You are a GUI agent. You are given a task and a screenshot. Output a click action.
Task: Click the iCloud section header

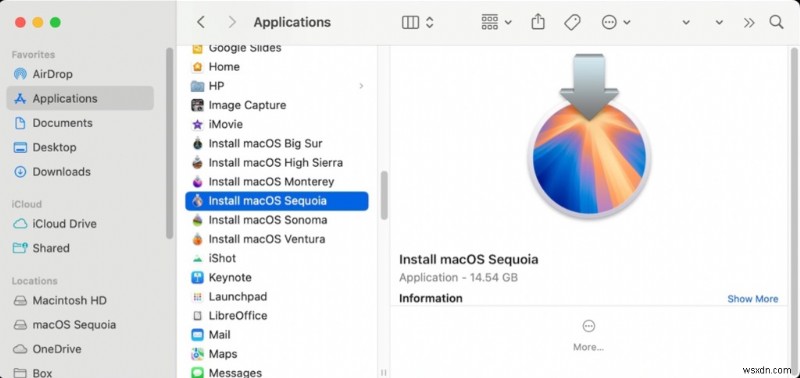27,204
